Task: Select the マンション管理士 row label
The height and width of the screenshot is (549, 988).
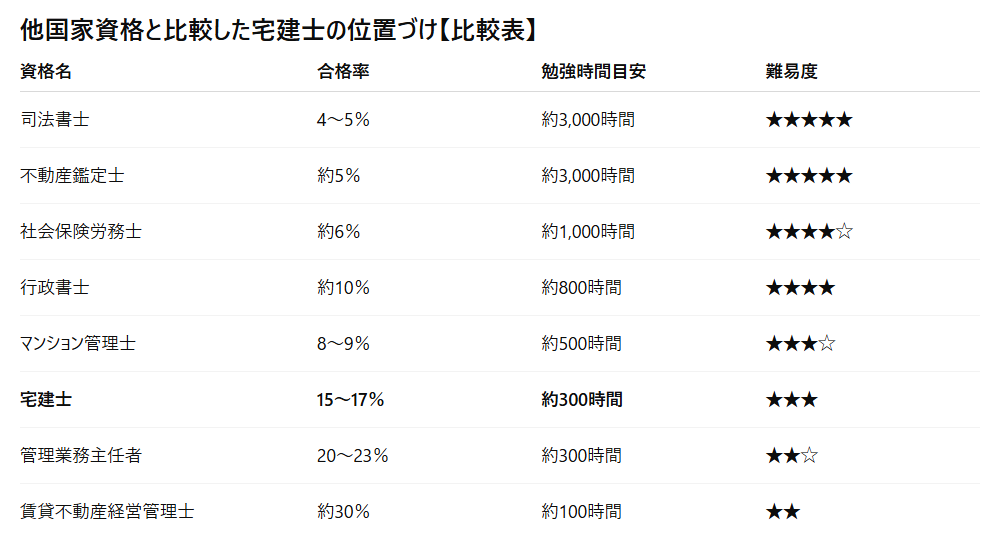Action: [77, 344]
